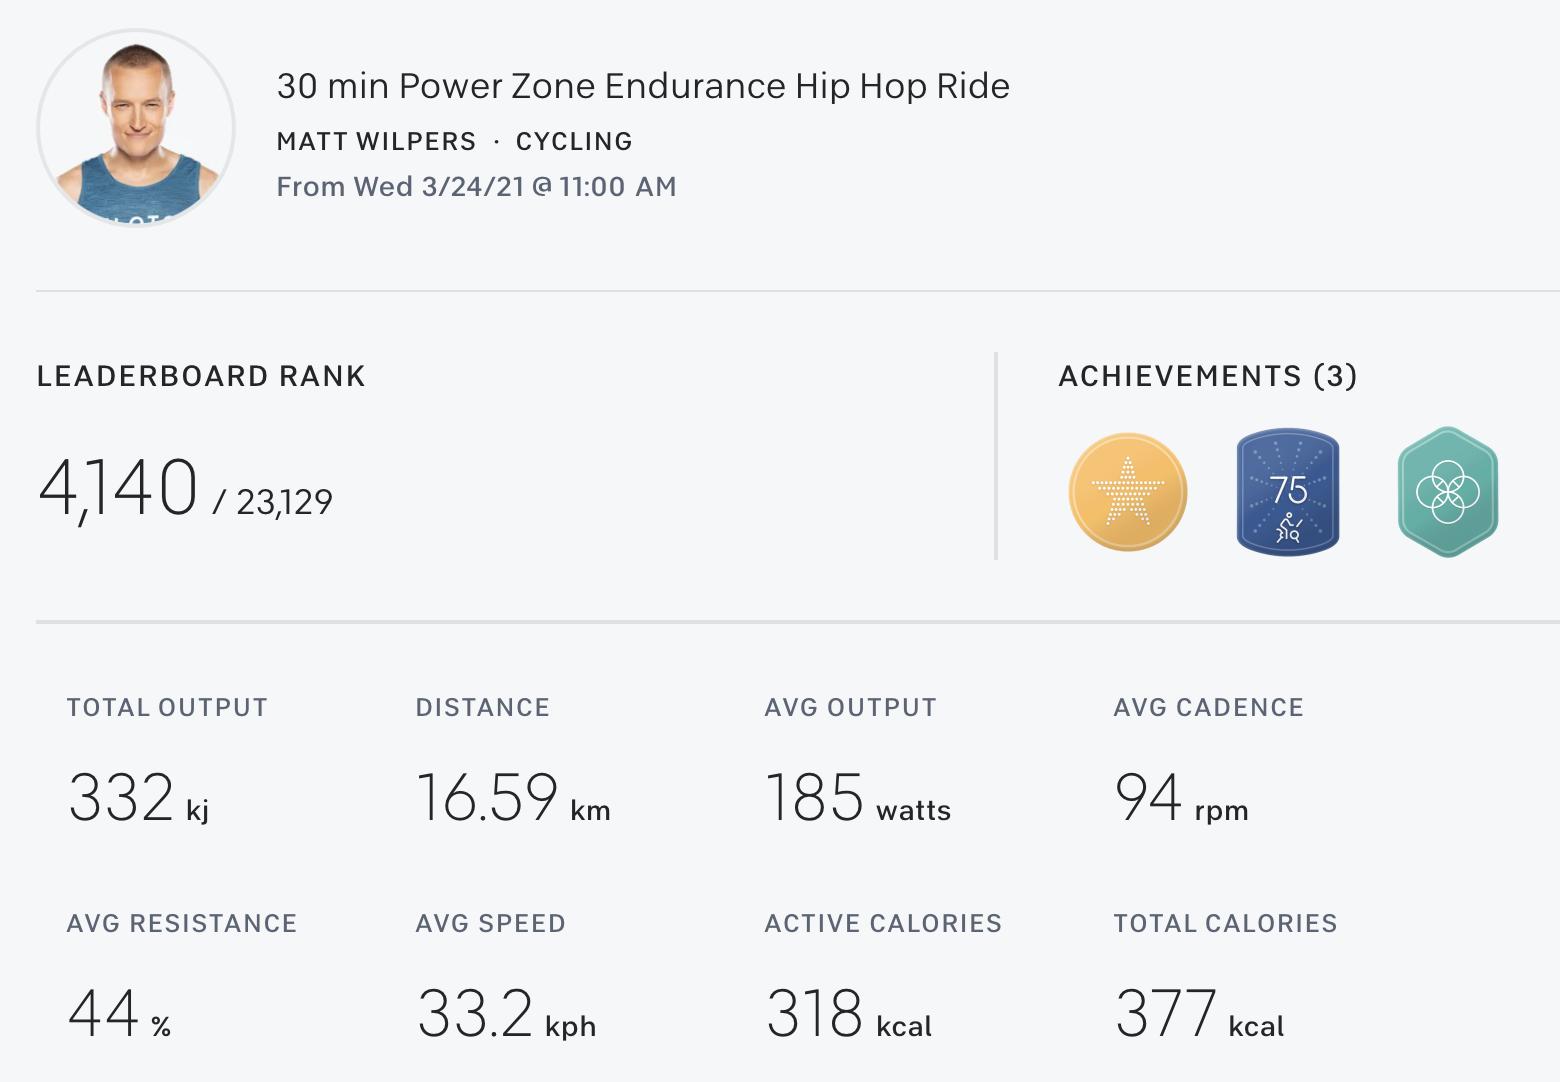Image resolution: width=1560 pixels, height=1082 pixels.
Task: Select the Cycling category label
Action: [x=574, y=142]
